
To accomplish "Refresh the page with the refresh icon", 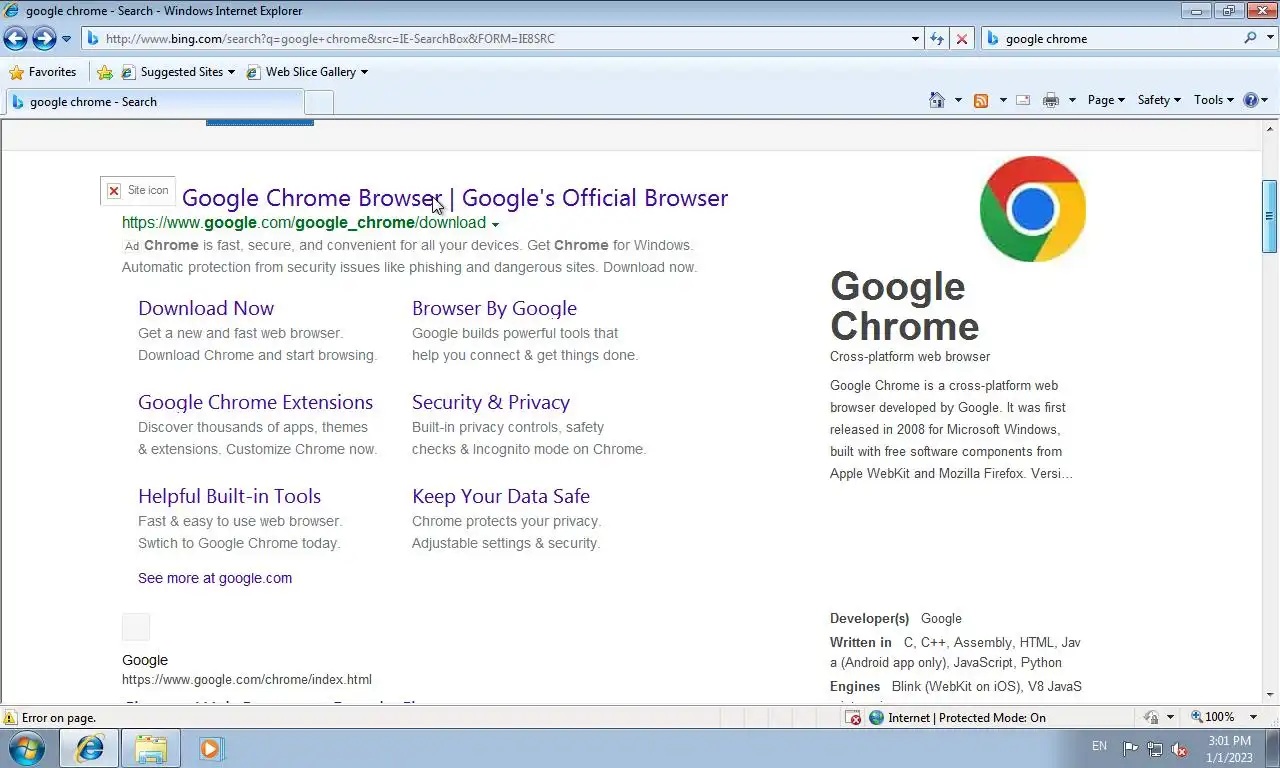I will (x=937, y=39).
